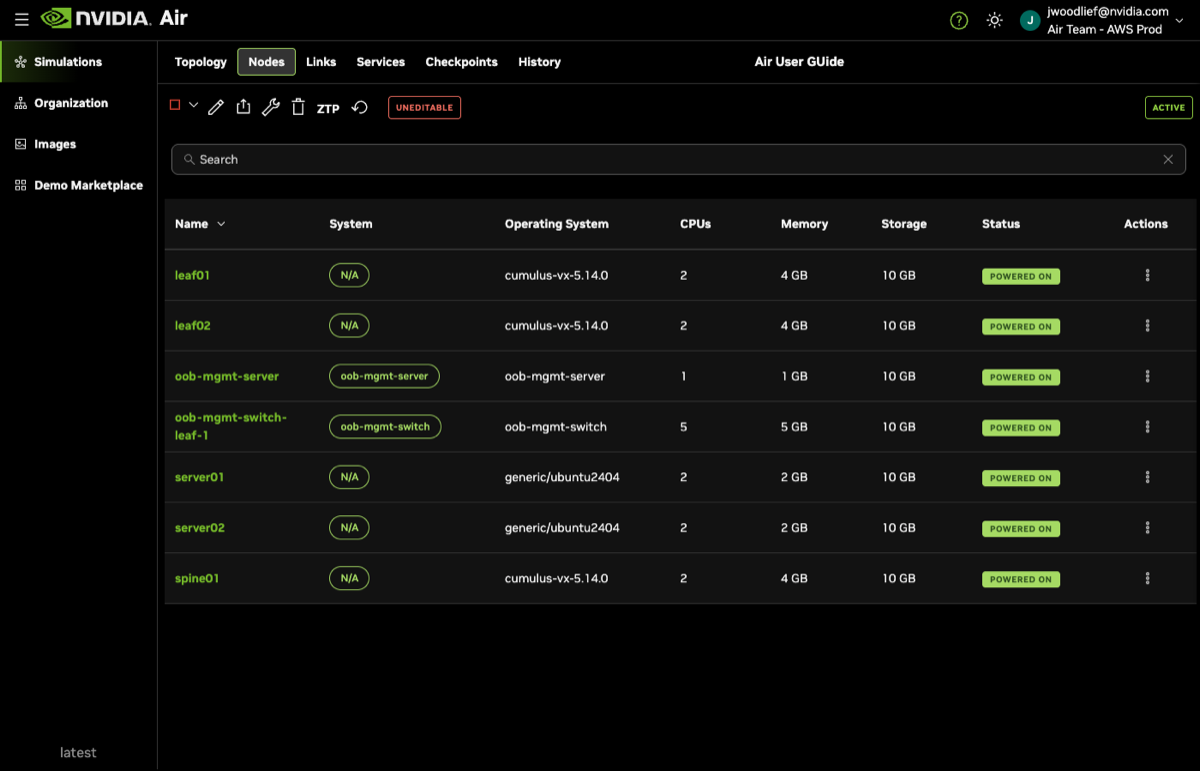The image size is (1200, 771).
Task: Expand the dropdown arrow beside stop button
Action: [193, 105]
